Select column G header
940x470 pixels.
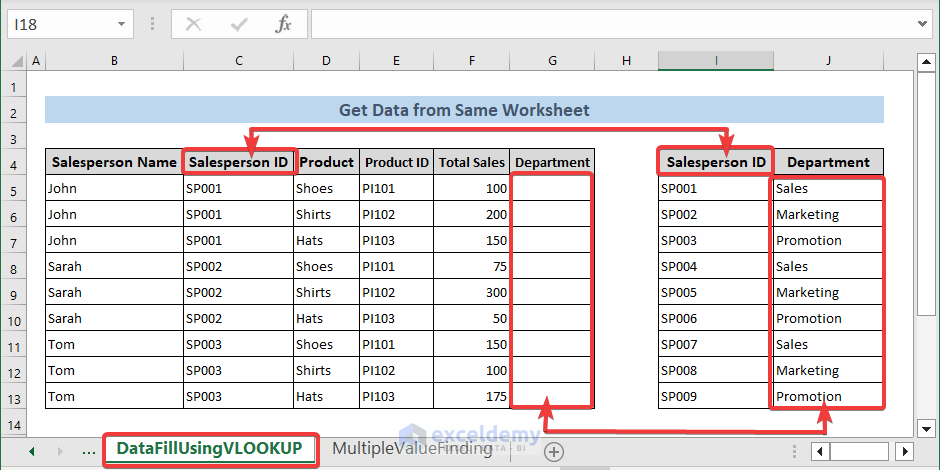(552, 61)
